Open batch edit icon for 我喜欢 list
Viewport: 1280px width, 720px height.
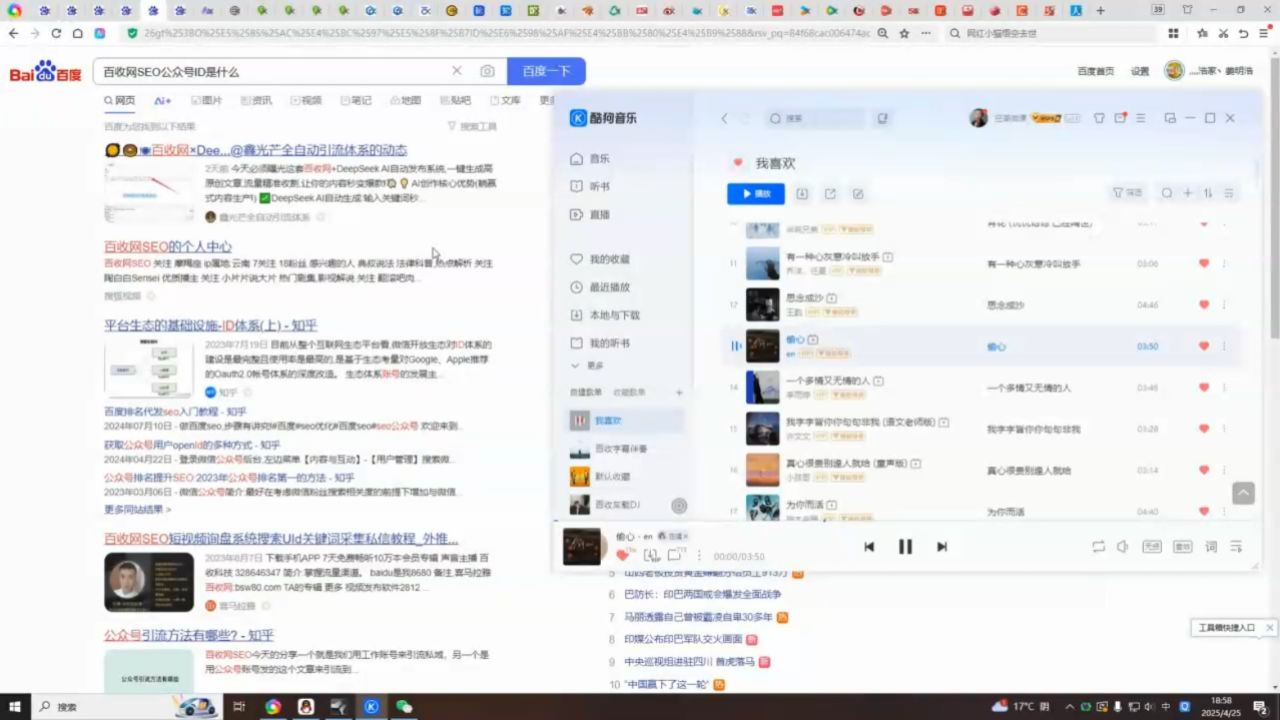[x=858, y=194]
